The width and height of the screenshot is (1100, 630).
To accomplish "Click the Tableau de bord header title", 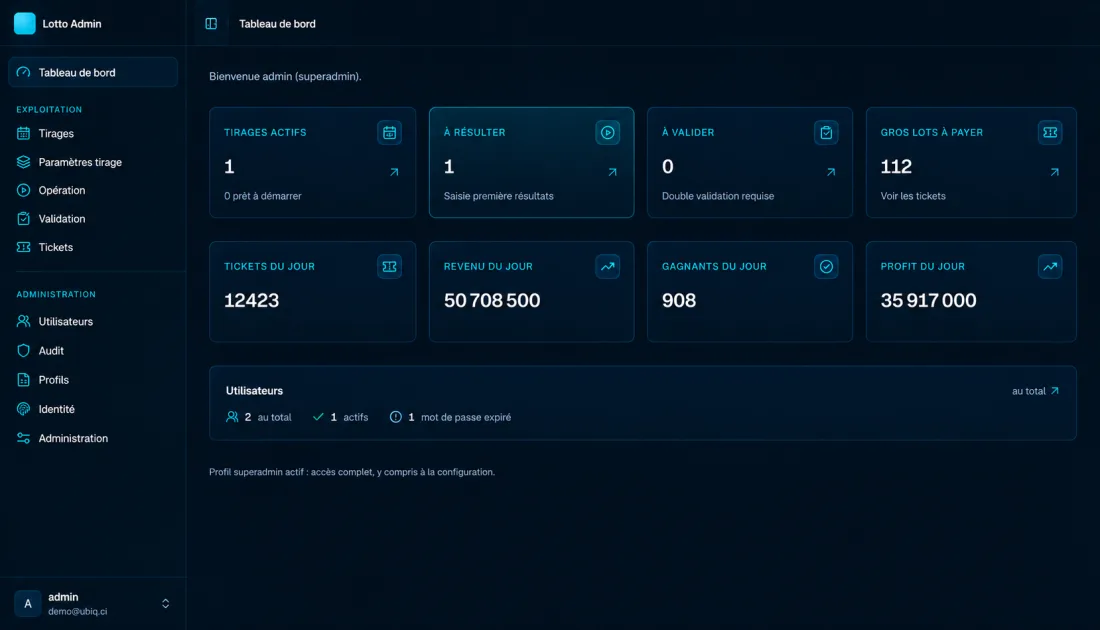I will (x=277, y=24).
